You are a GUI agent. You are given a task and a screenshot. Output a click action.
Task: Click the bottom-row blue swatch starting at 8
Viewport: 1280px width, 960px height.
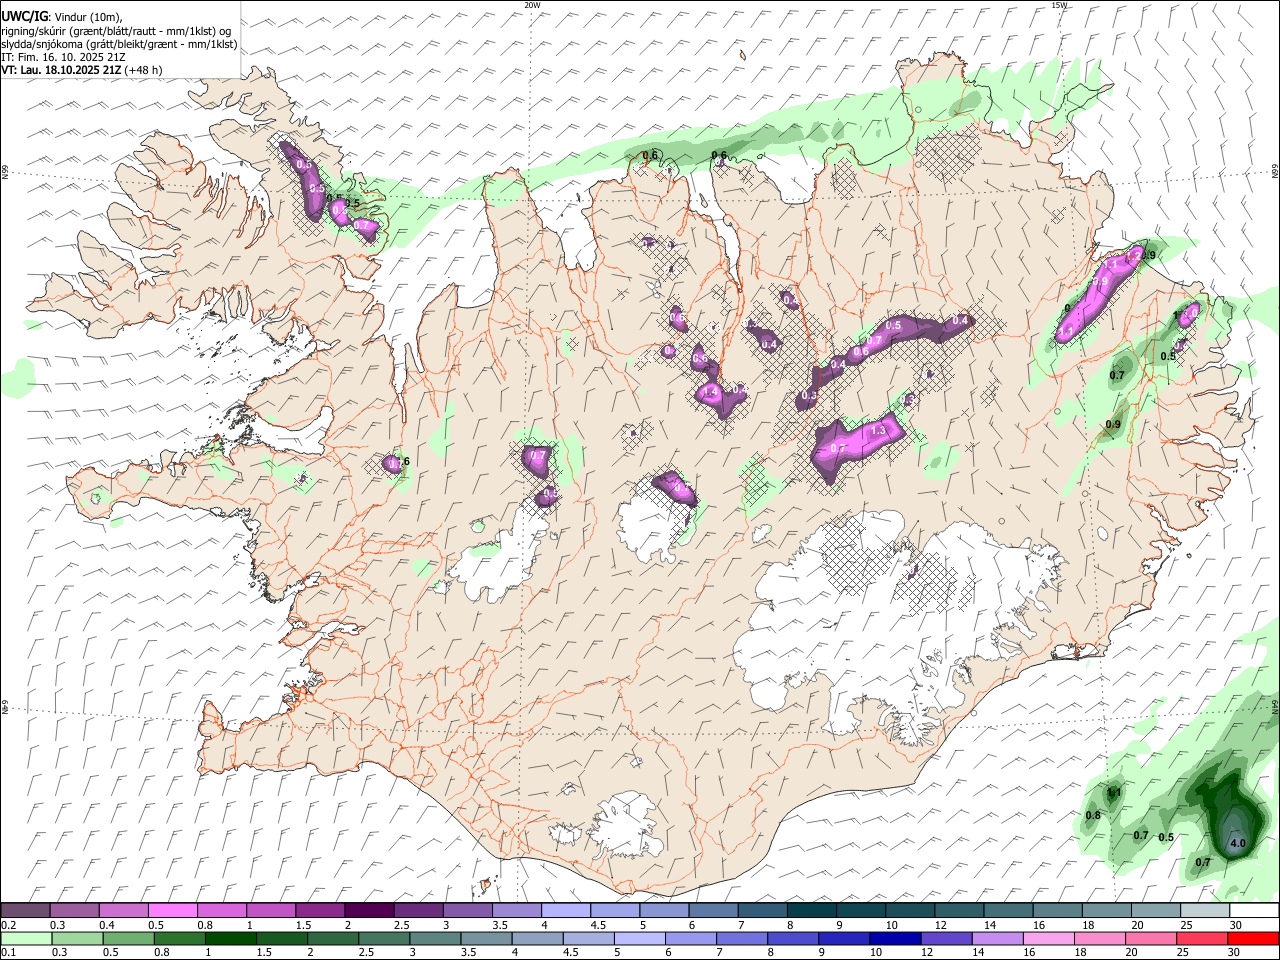(793, 939)
